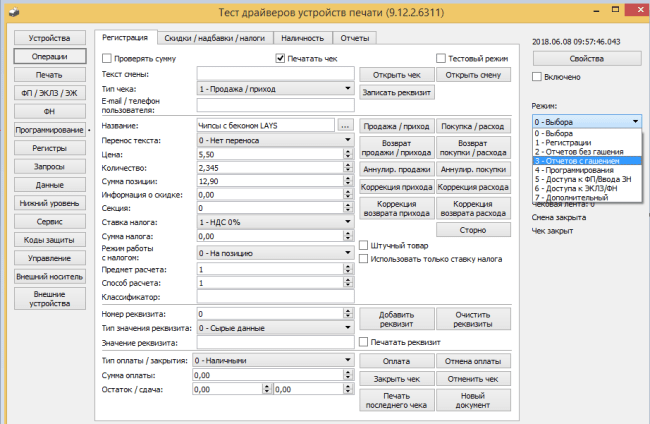Select 3 - Отчетов с гашением option

[x=587, y=161]
